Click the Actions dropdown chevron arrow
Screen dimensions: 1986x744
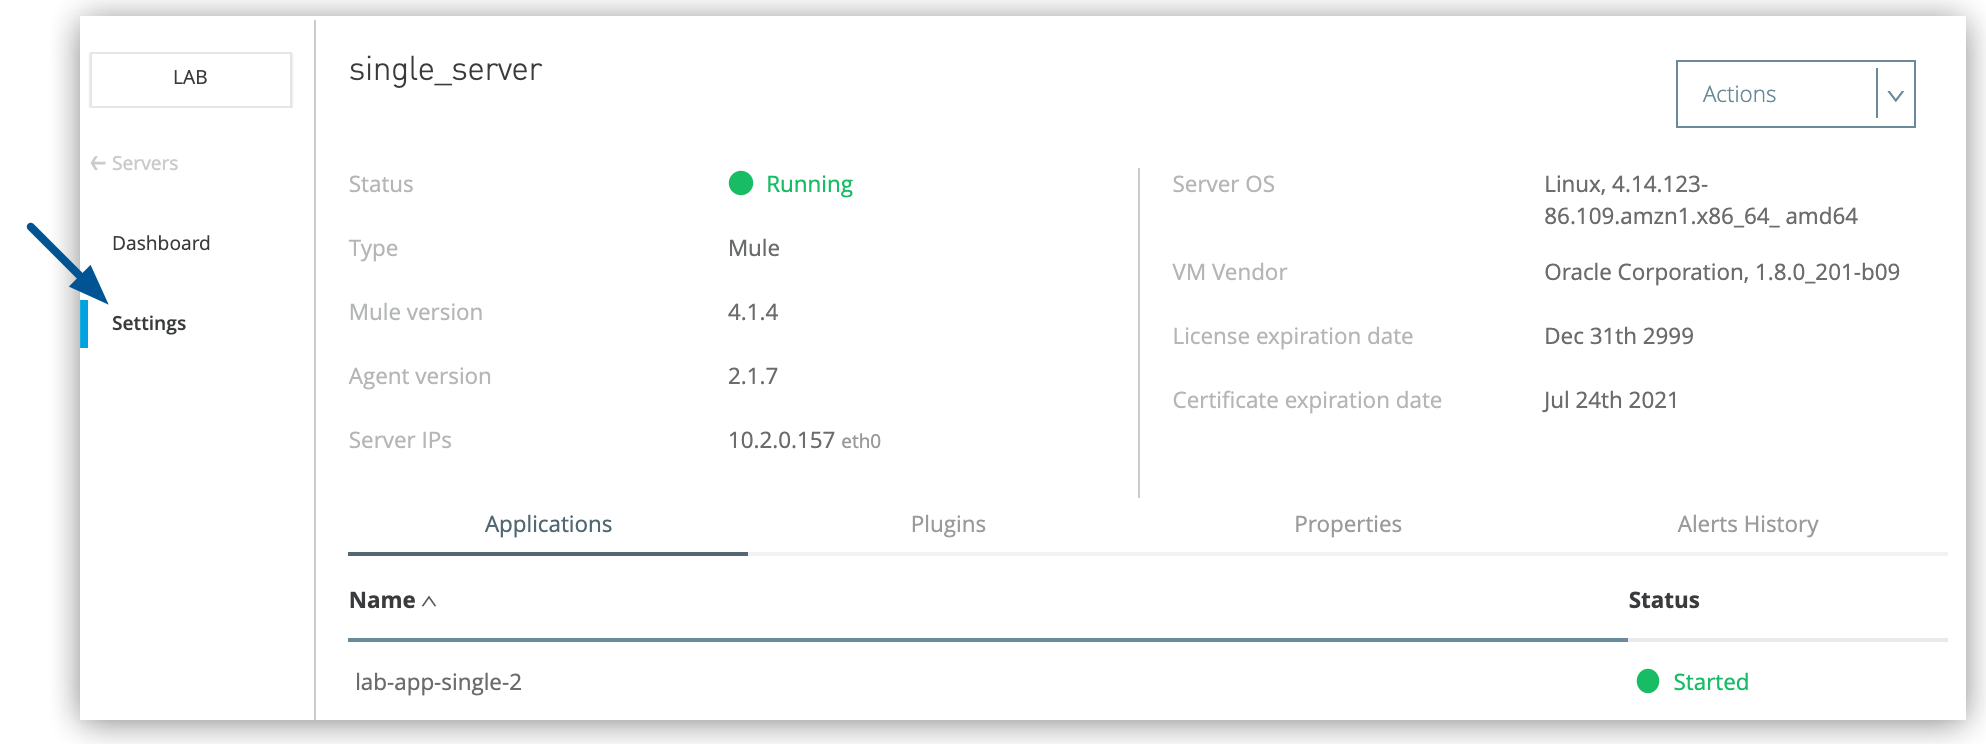[1895, 95]
